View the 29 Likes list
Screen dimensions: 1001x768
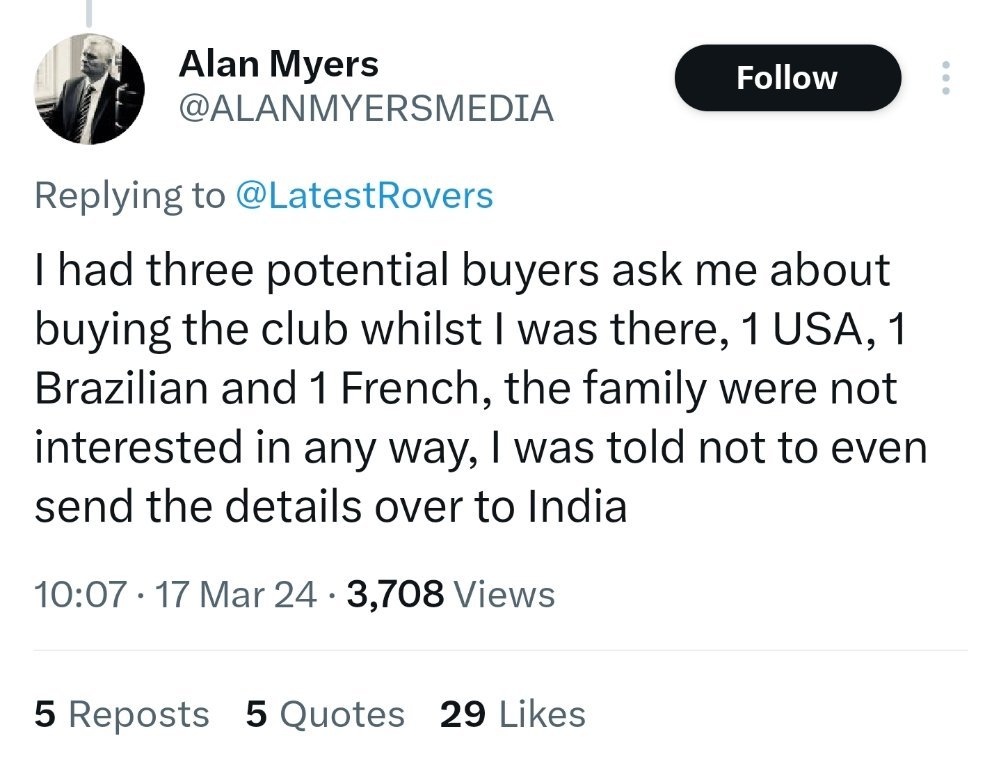click(x=512, y=714)
